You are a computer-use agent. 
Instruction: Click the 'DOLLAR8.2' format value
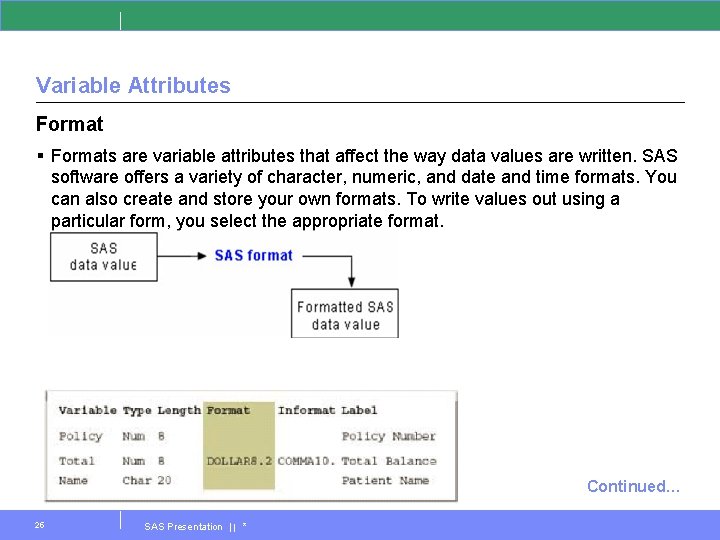pyautogui.click(x=239, y=461)
